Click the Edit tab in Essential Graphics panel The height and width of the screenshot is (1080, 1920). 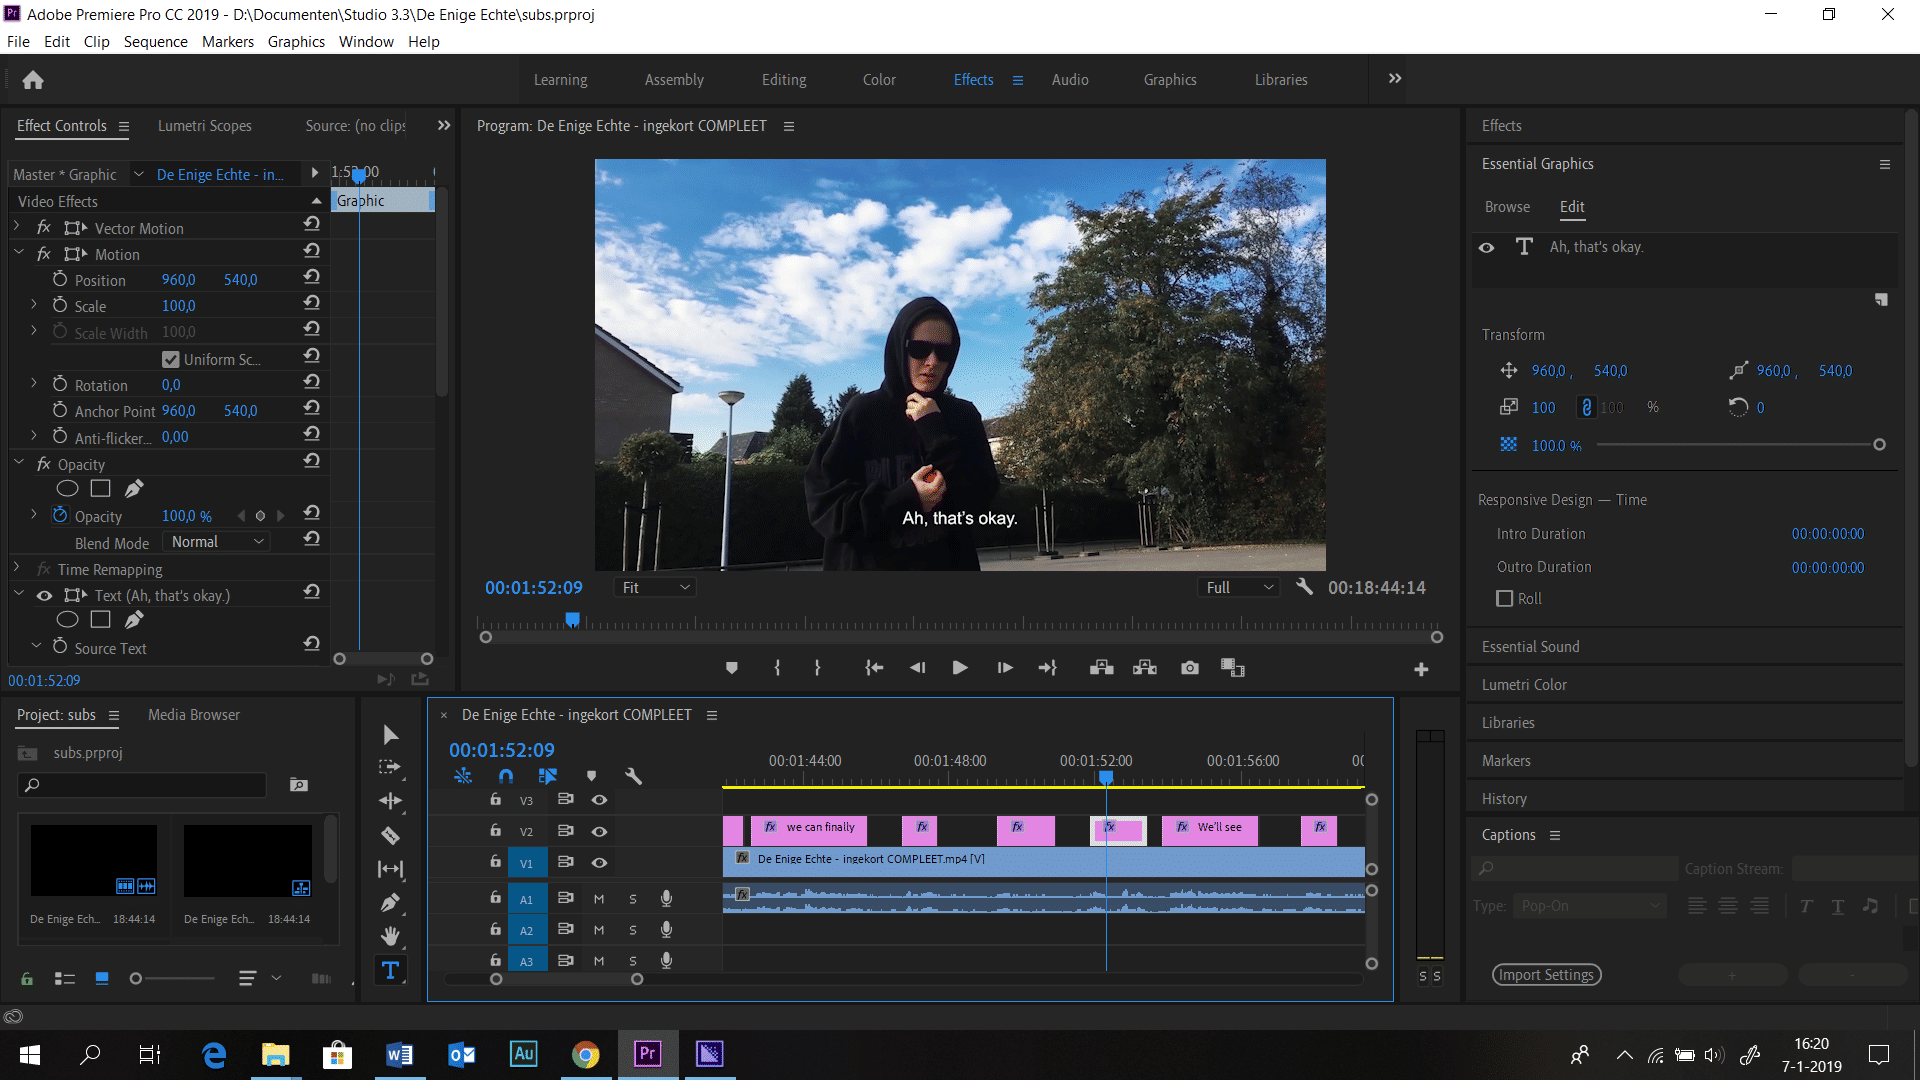[1572, 206]
